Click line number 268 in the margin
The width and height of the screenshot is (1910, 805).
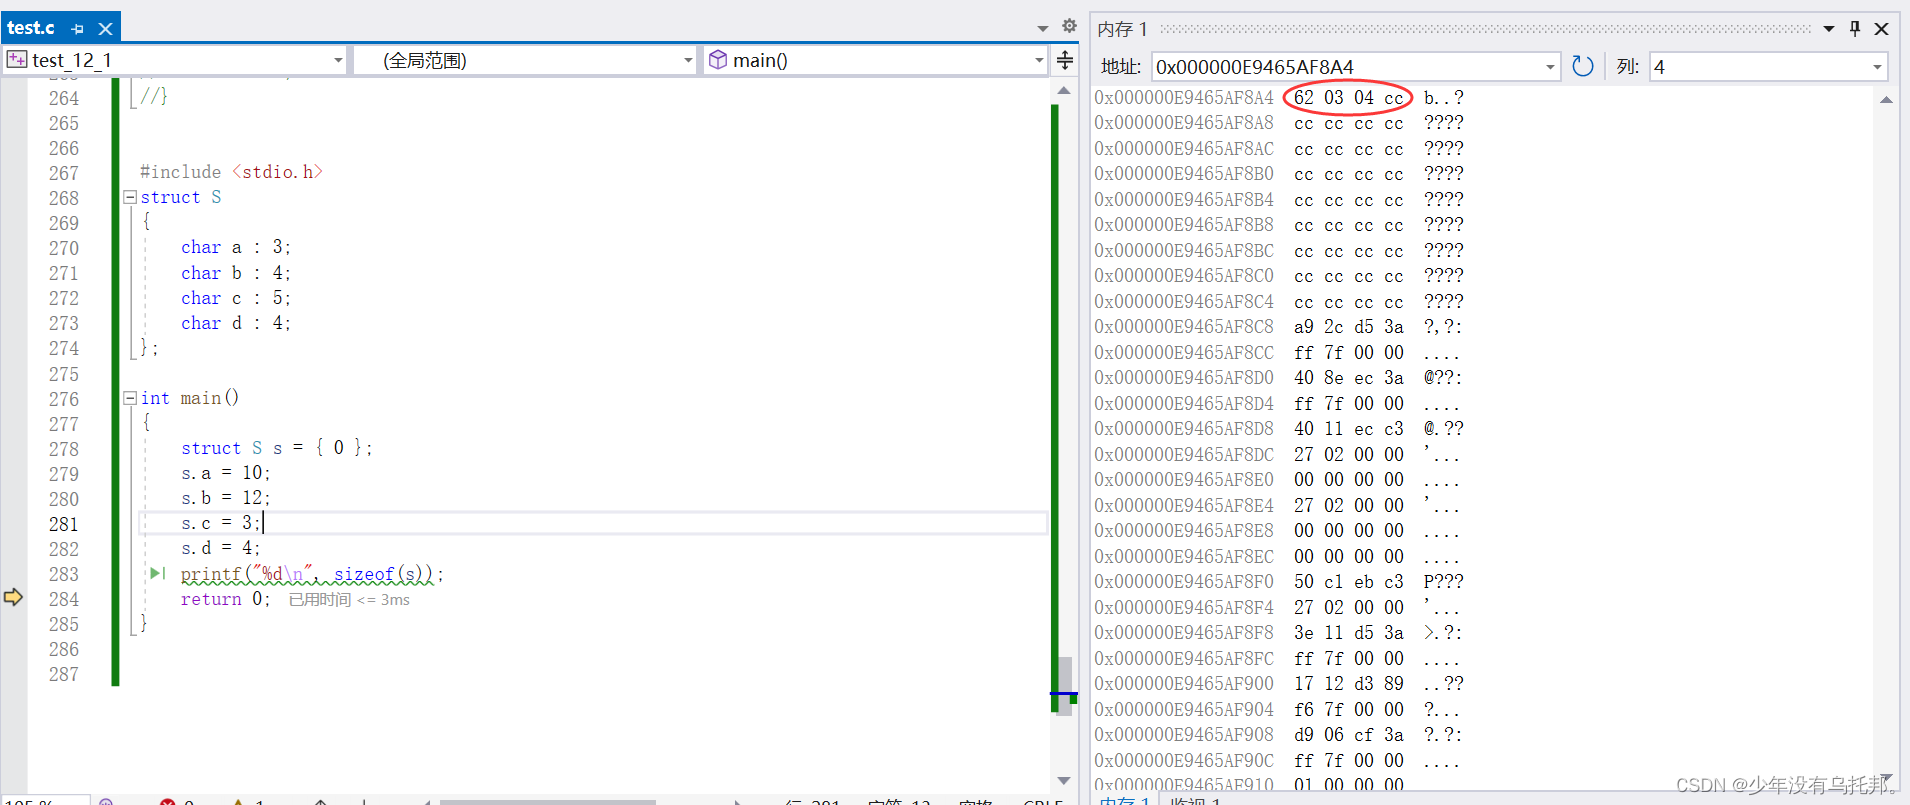pos(64,198)
